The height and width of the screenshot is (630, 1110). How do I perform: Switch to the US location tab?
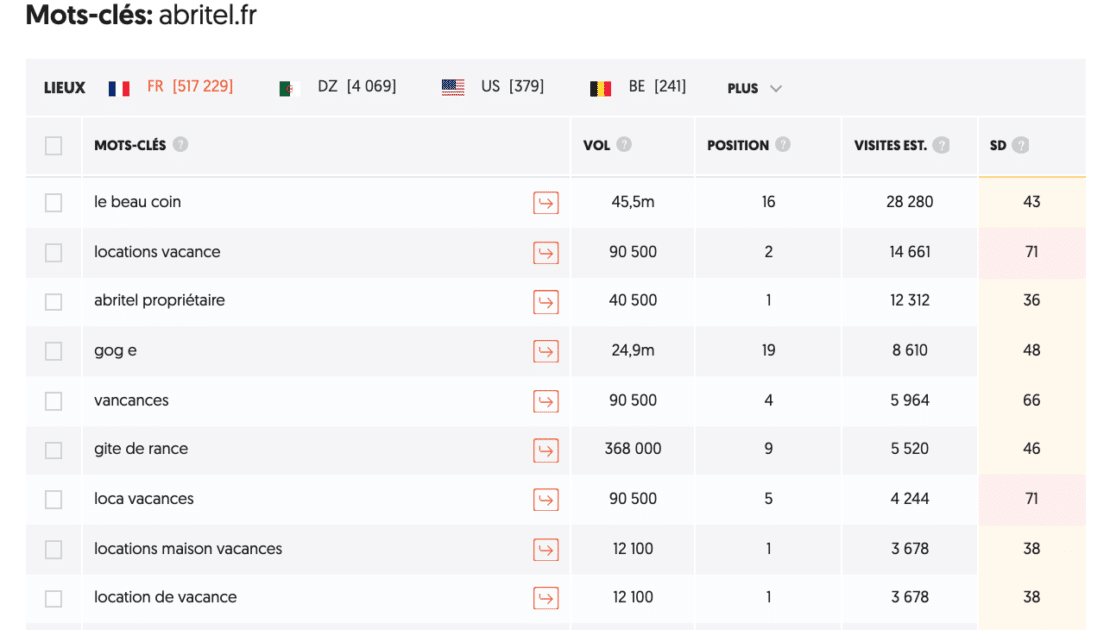[x=493, y=87]
